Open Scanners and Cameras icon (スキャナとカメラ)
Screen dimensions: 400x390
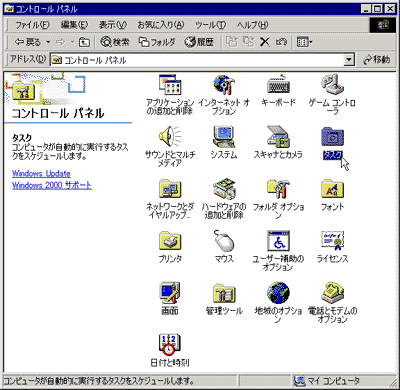tap(278, 137)
